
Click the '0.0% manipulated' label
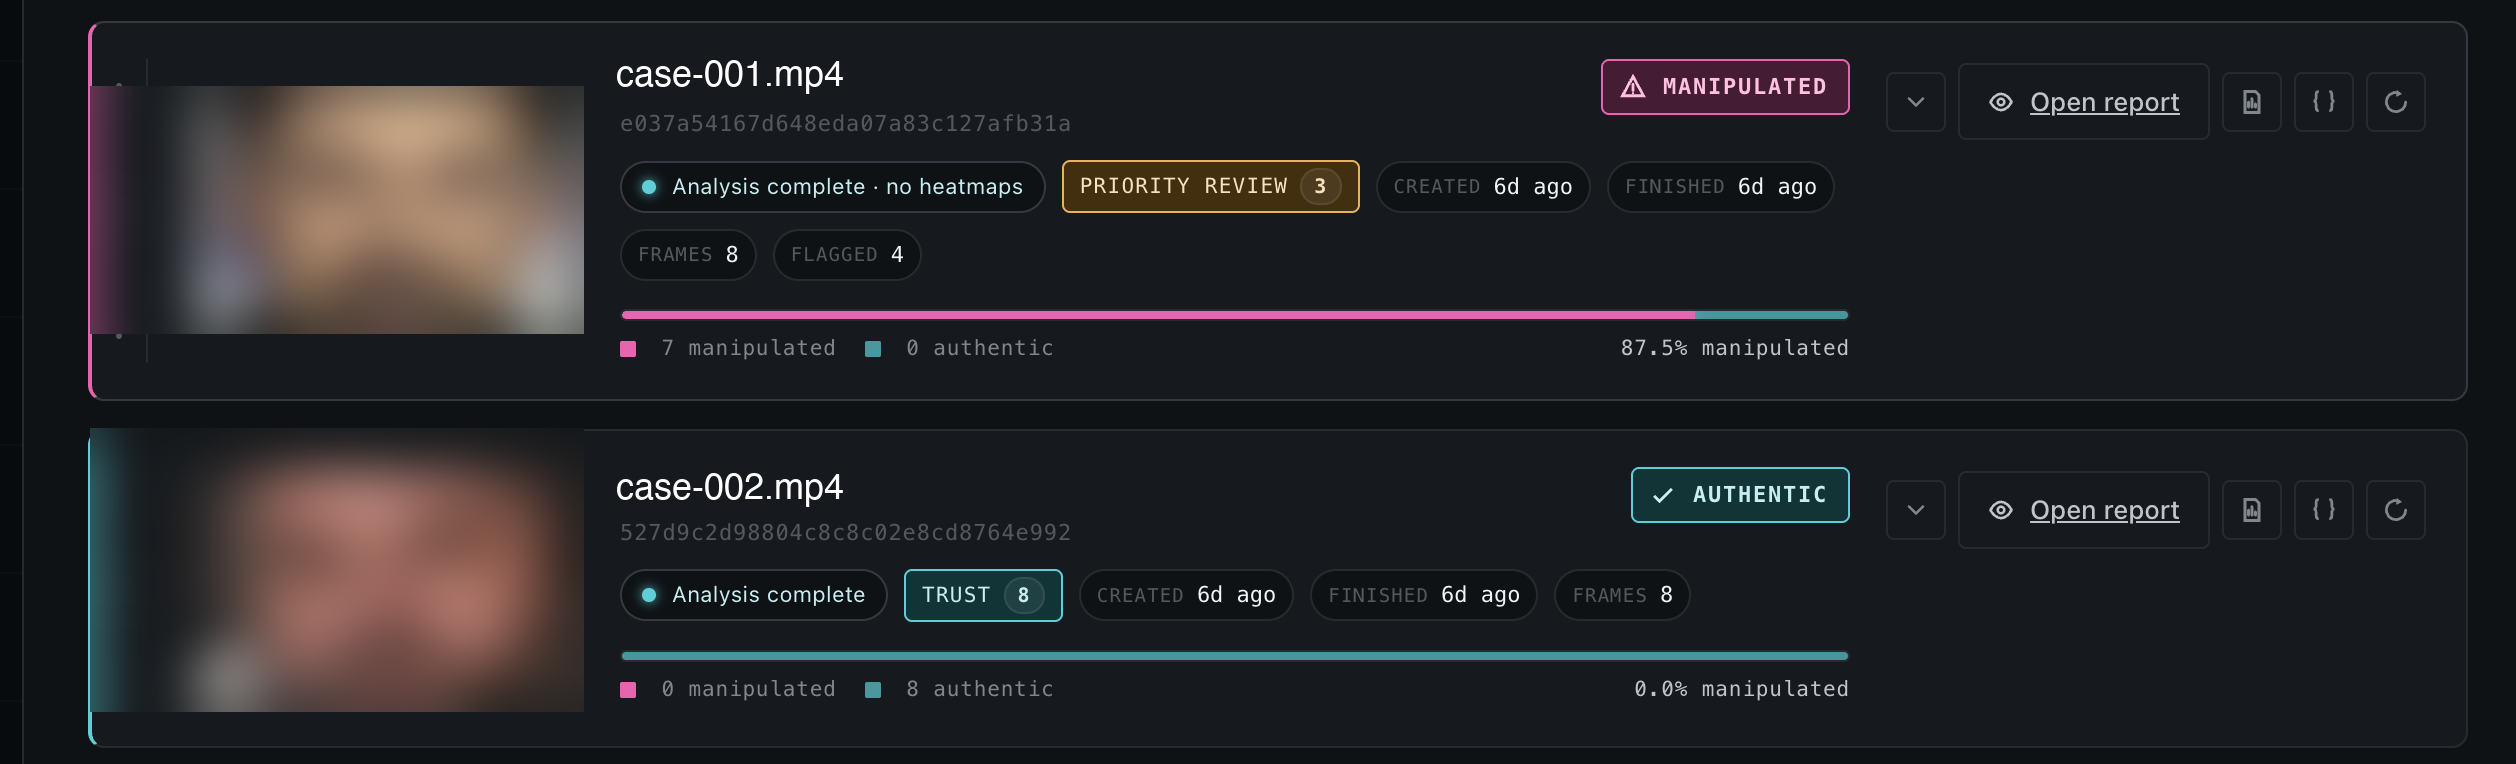(x=1742, y=689)
